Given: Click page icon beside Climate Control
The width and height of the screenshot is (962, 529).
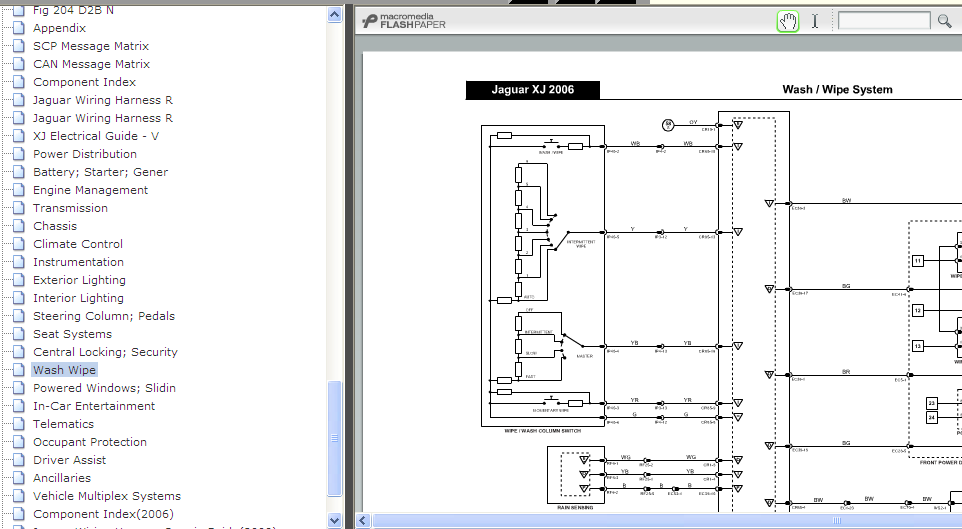Looking at the screenshot, I should click(x=20, y=243).
